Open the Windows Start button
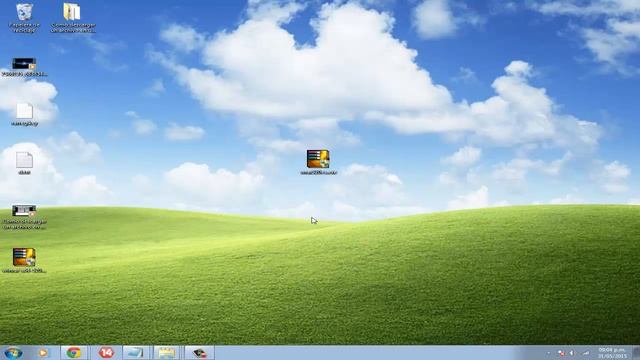Viewport: 640px width, 360px height. tap(13, 353)
